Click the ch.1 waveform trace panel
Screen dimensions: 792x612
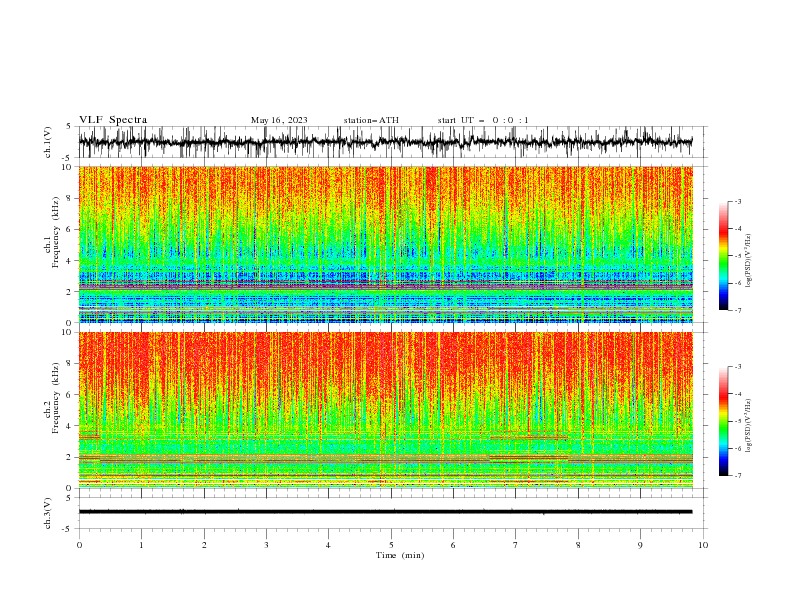392,142
